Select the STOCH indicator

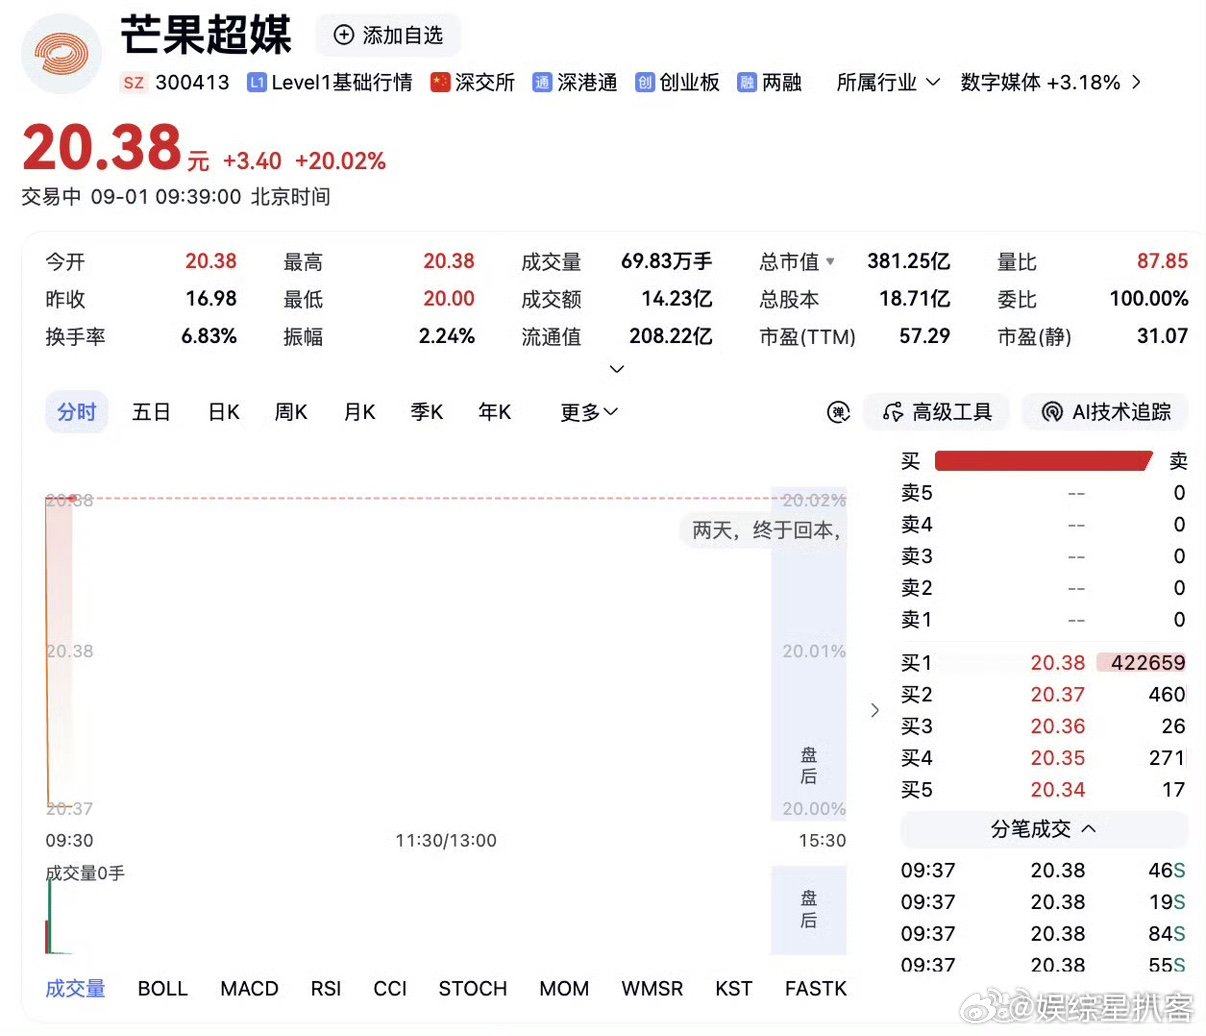[x=473, y=989]
